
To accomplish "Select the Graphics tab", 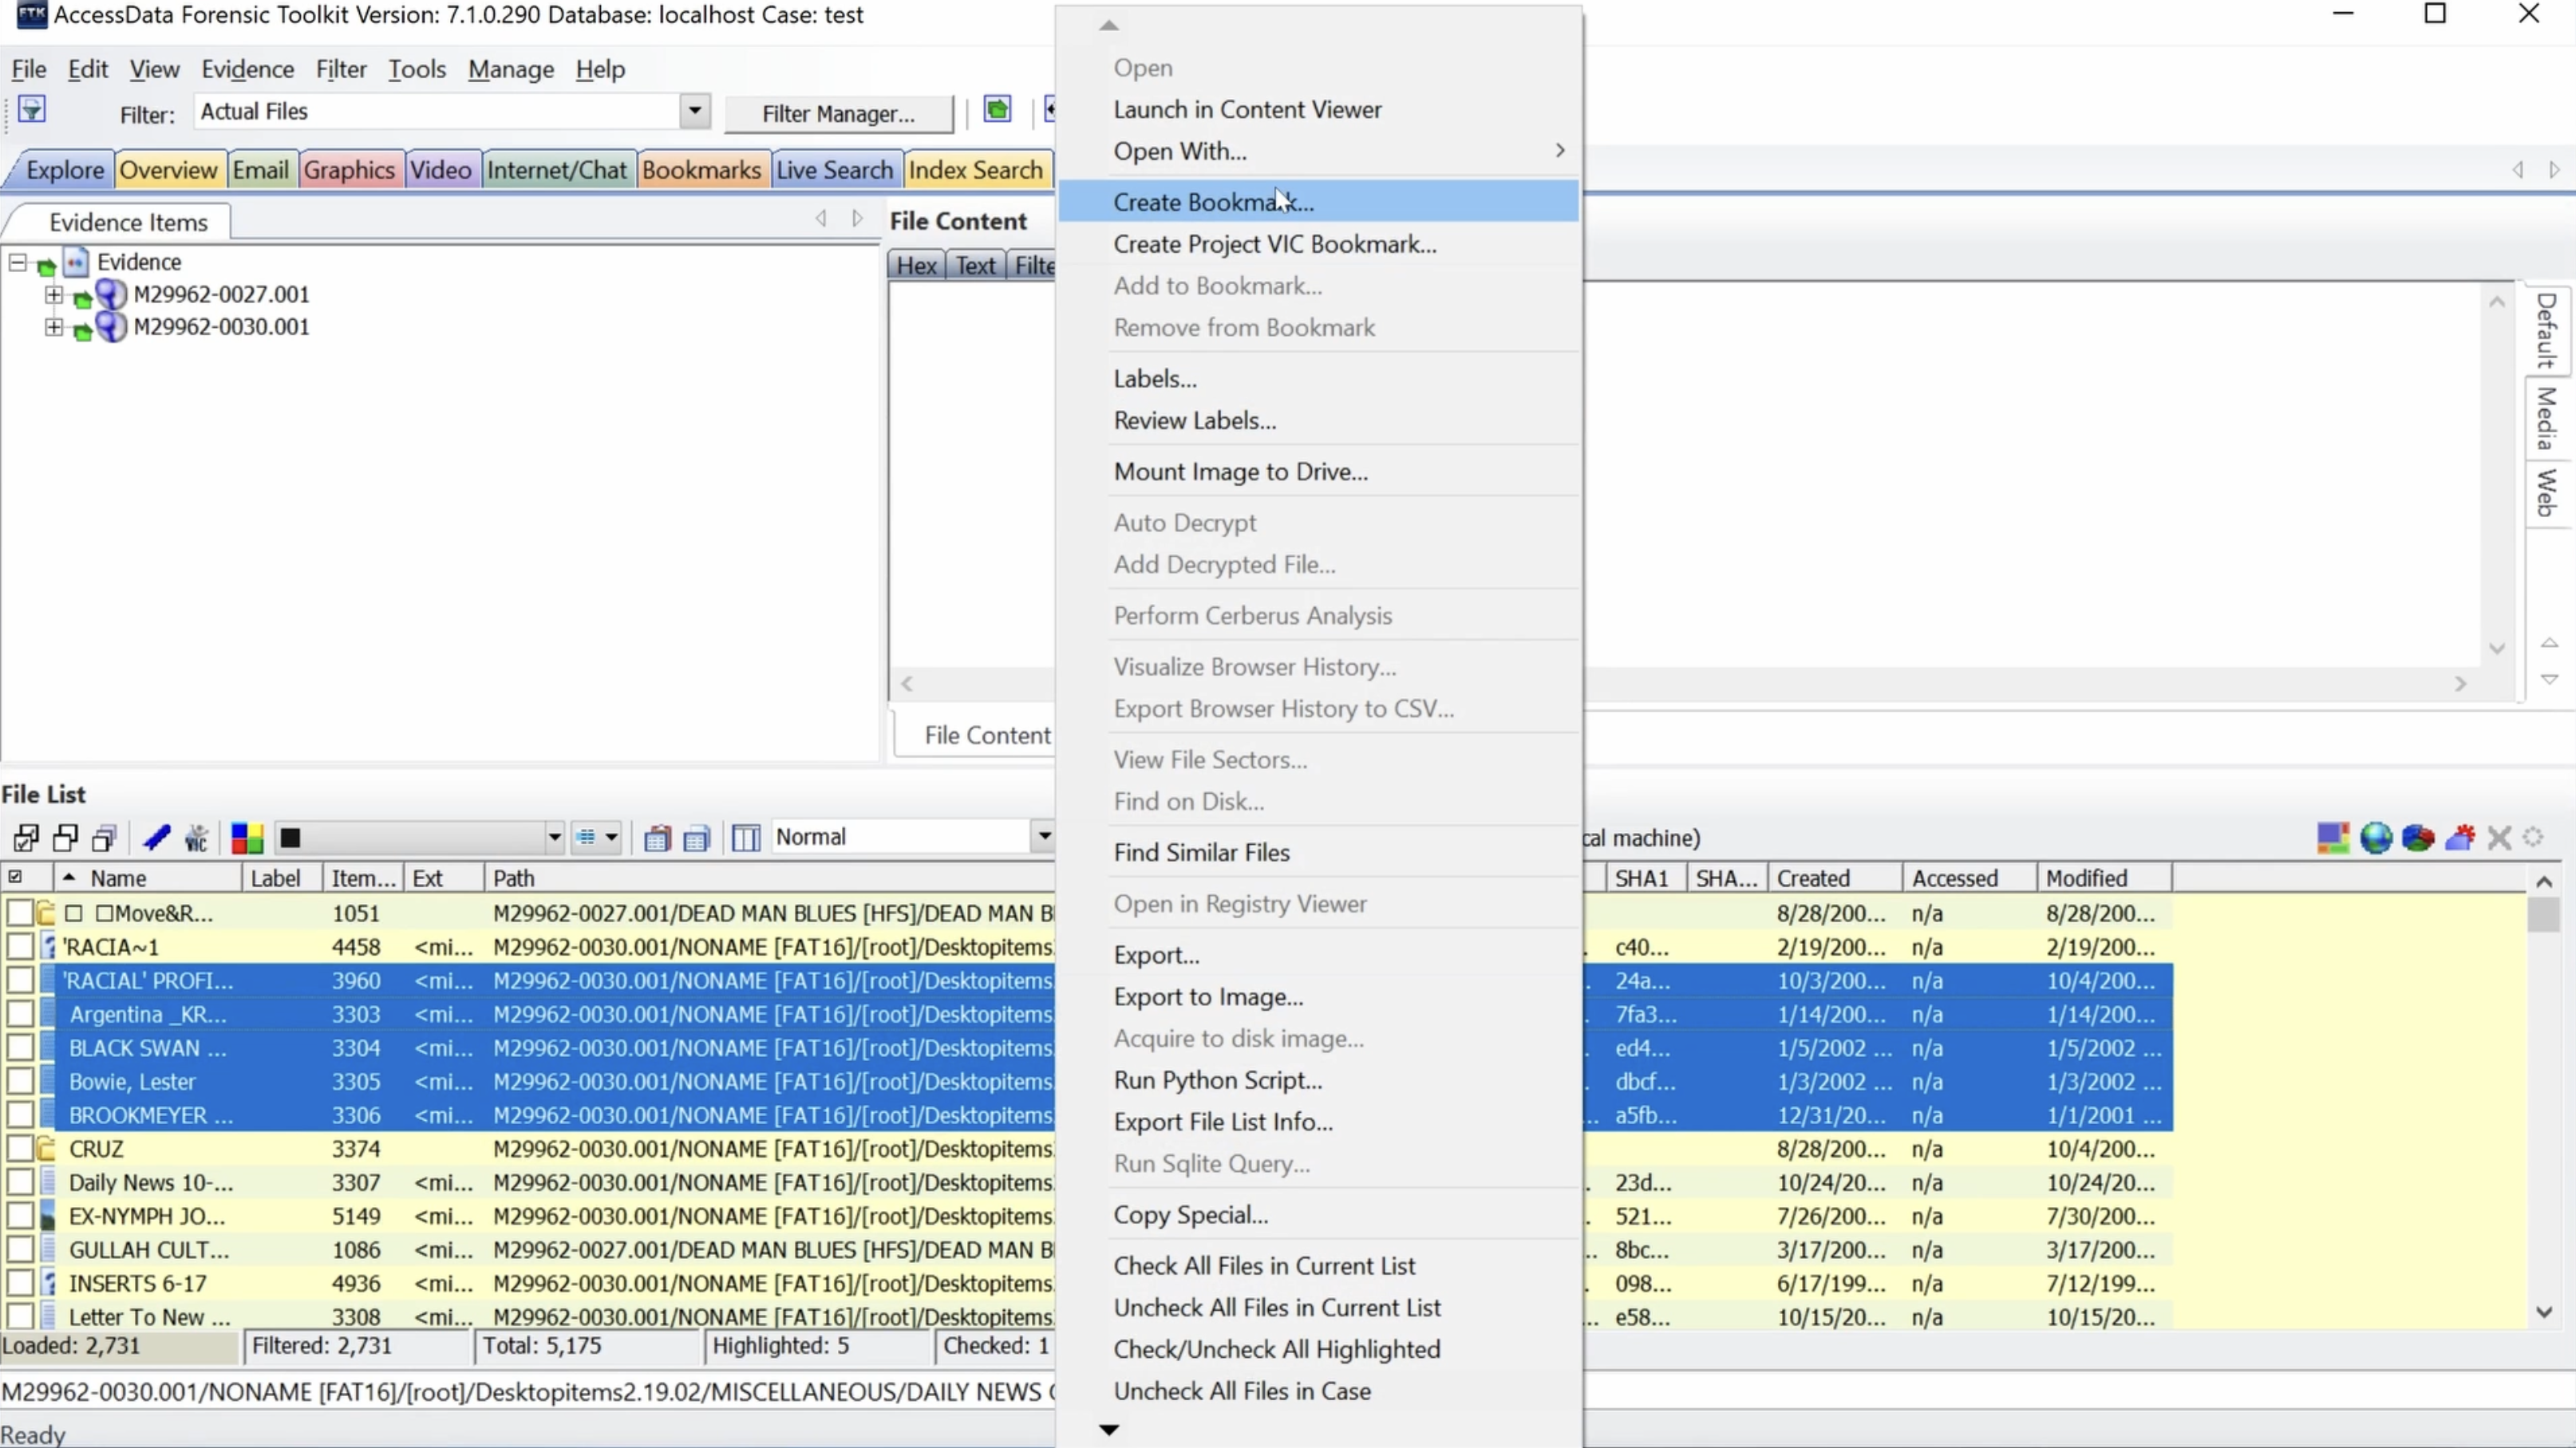I will point(350,168).
